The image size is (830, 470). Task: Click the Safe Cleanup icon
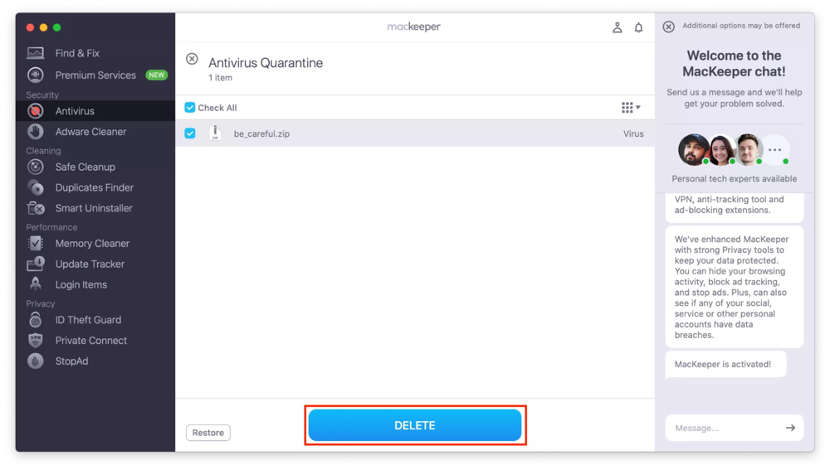35,167
